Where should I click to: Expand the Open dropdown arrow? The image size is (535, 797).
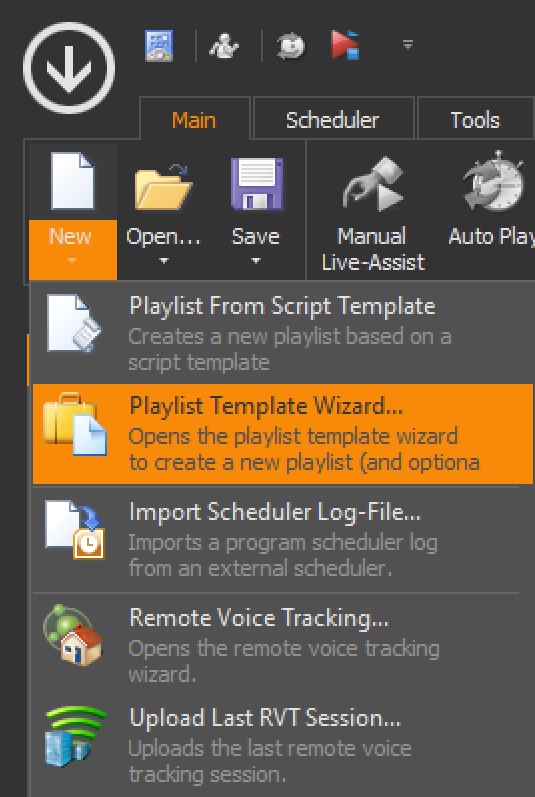pos(163,261)
